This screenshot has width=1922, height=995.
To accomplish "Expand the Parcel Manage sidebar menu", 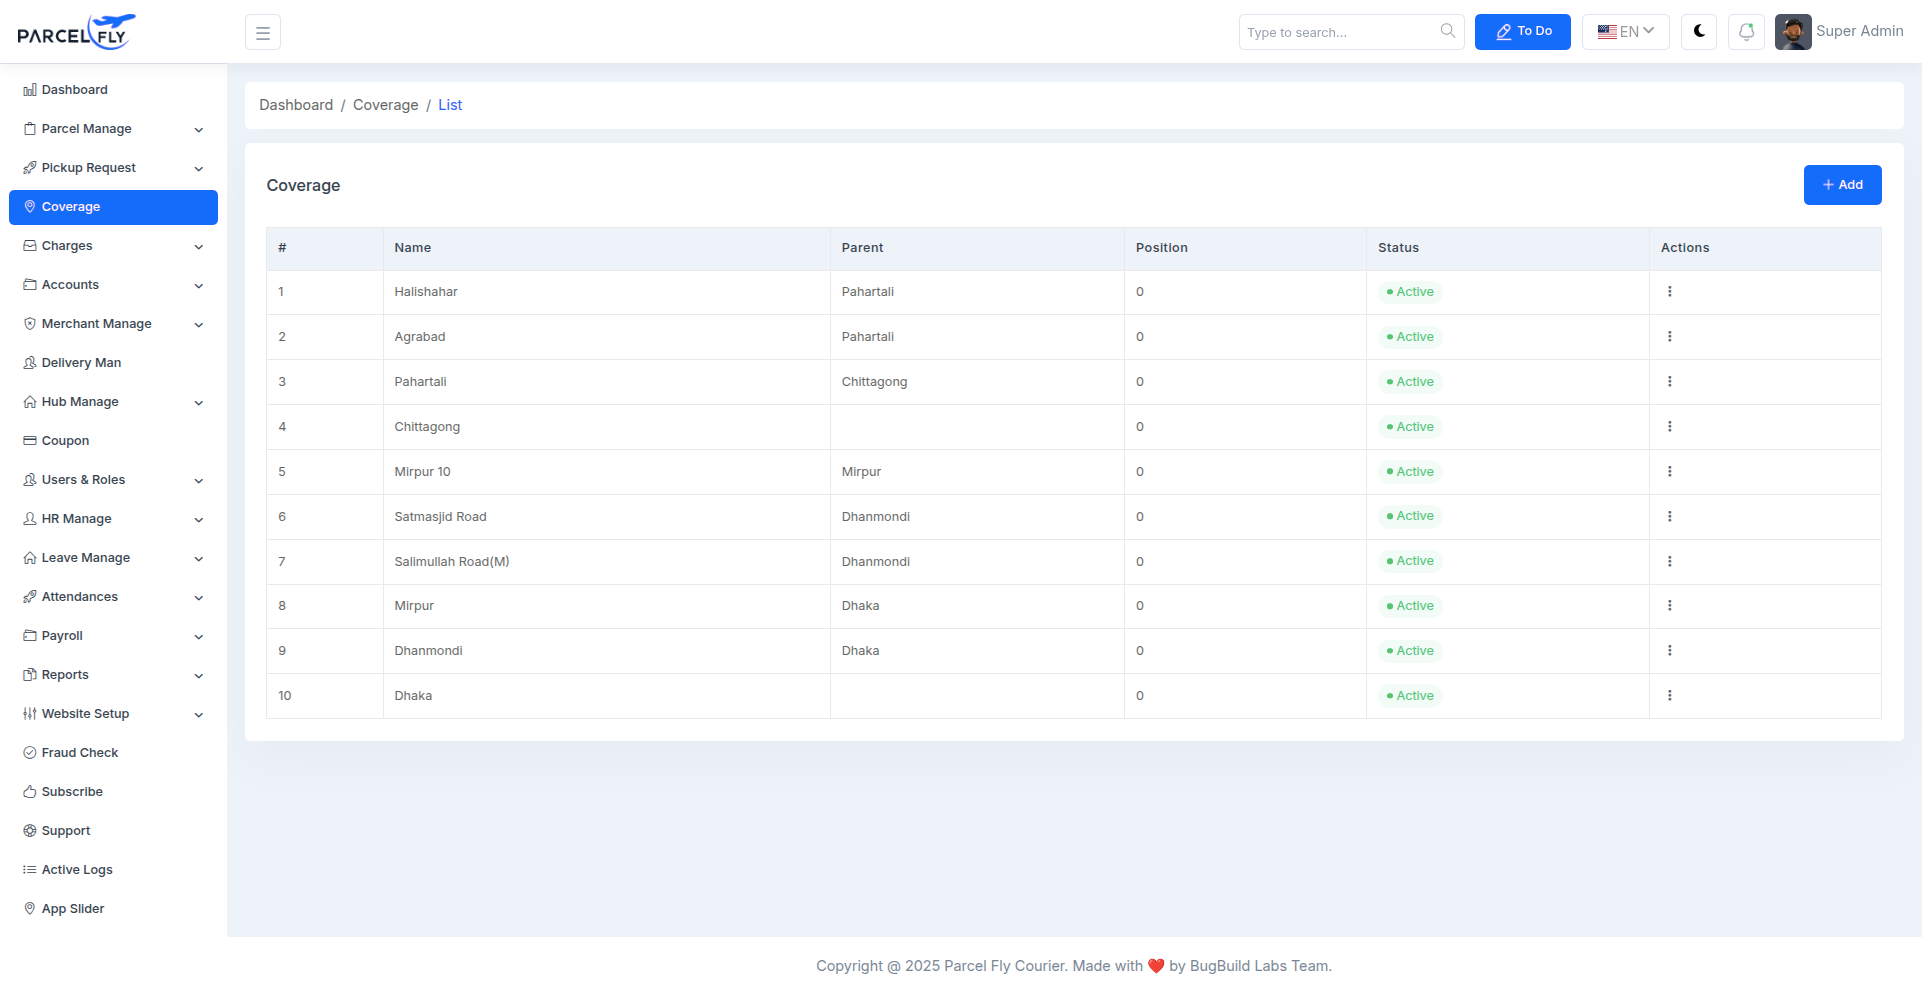I will coord(113,129).
